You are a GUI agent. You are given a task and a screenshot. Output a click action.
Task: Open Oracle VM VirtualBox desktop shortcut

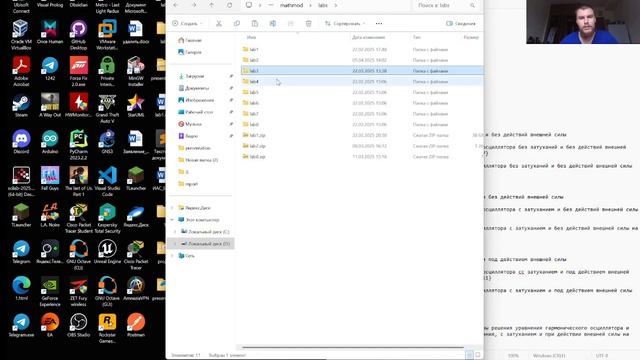[x=21, y=35]
